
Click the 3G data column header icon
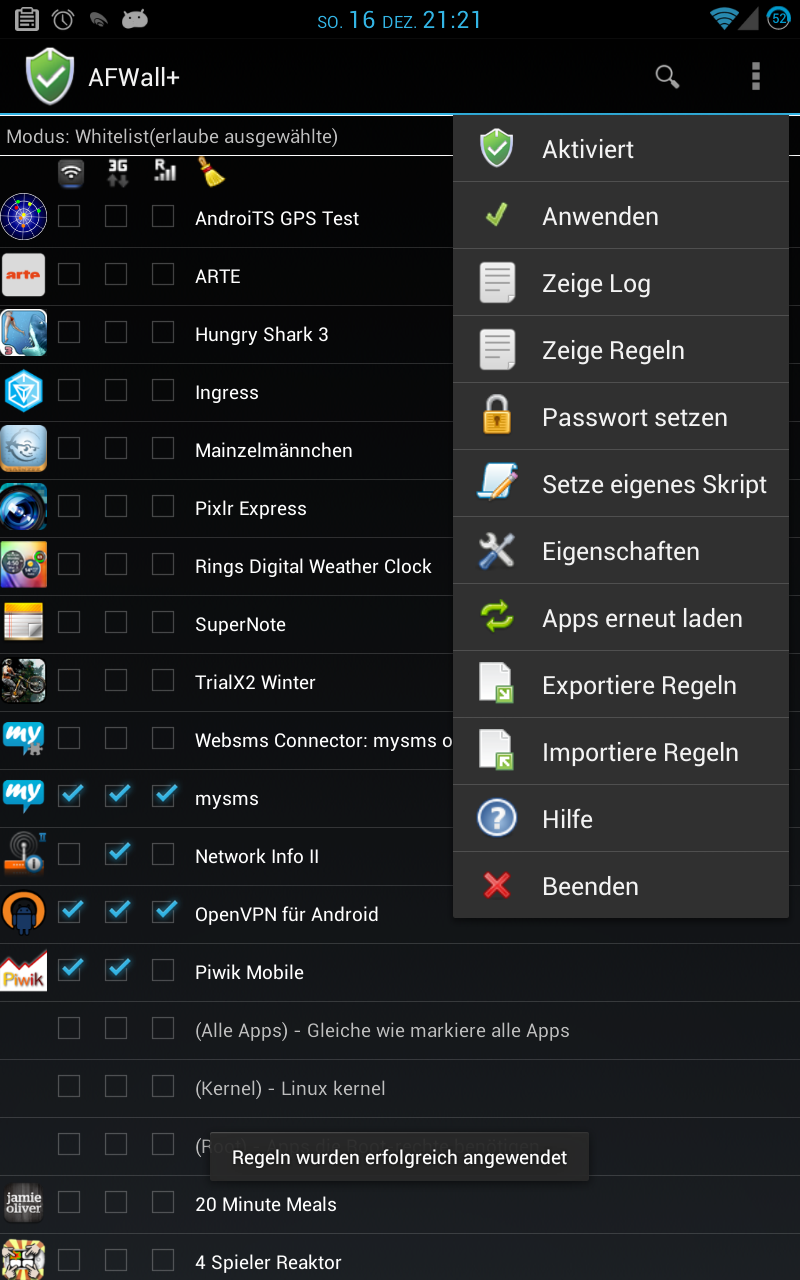point(117,172)
